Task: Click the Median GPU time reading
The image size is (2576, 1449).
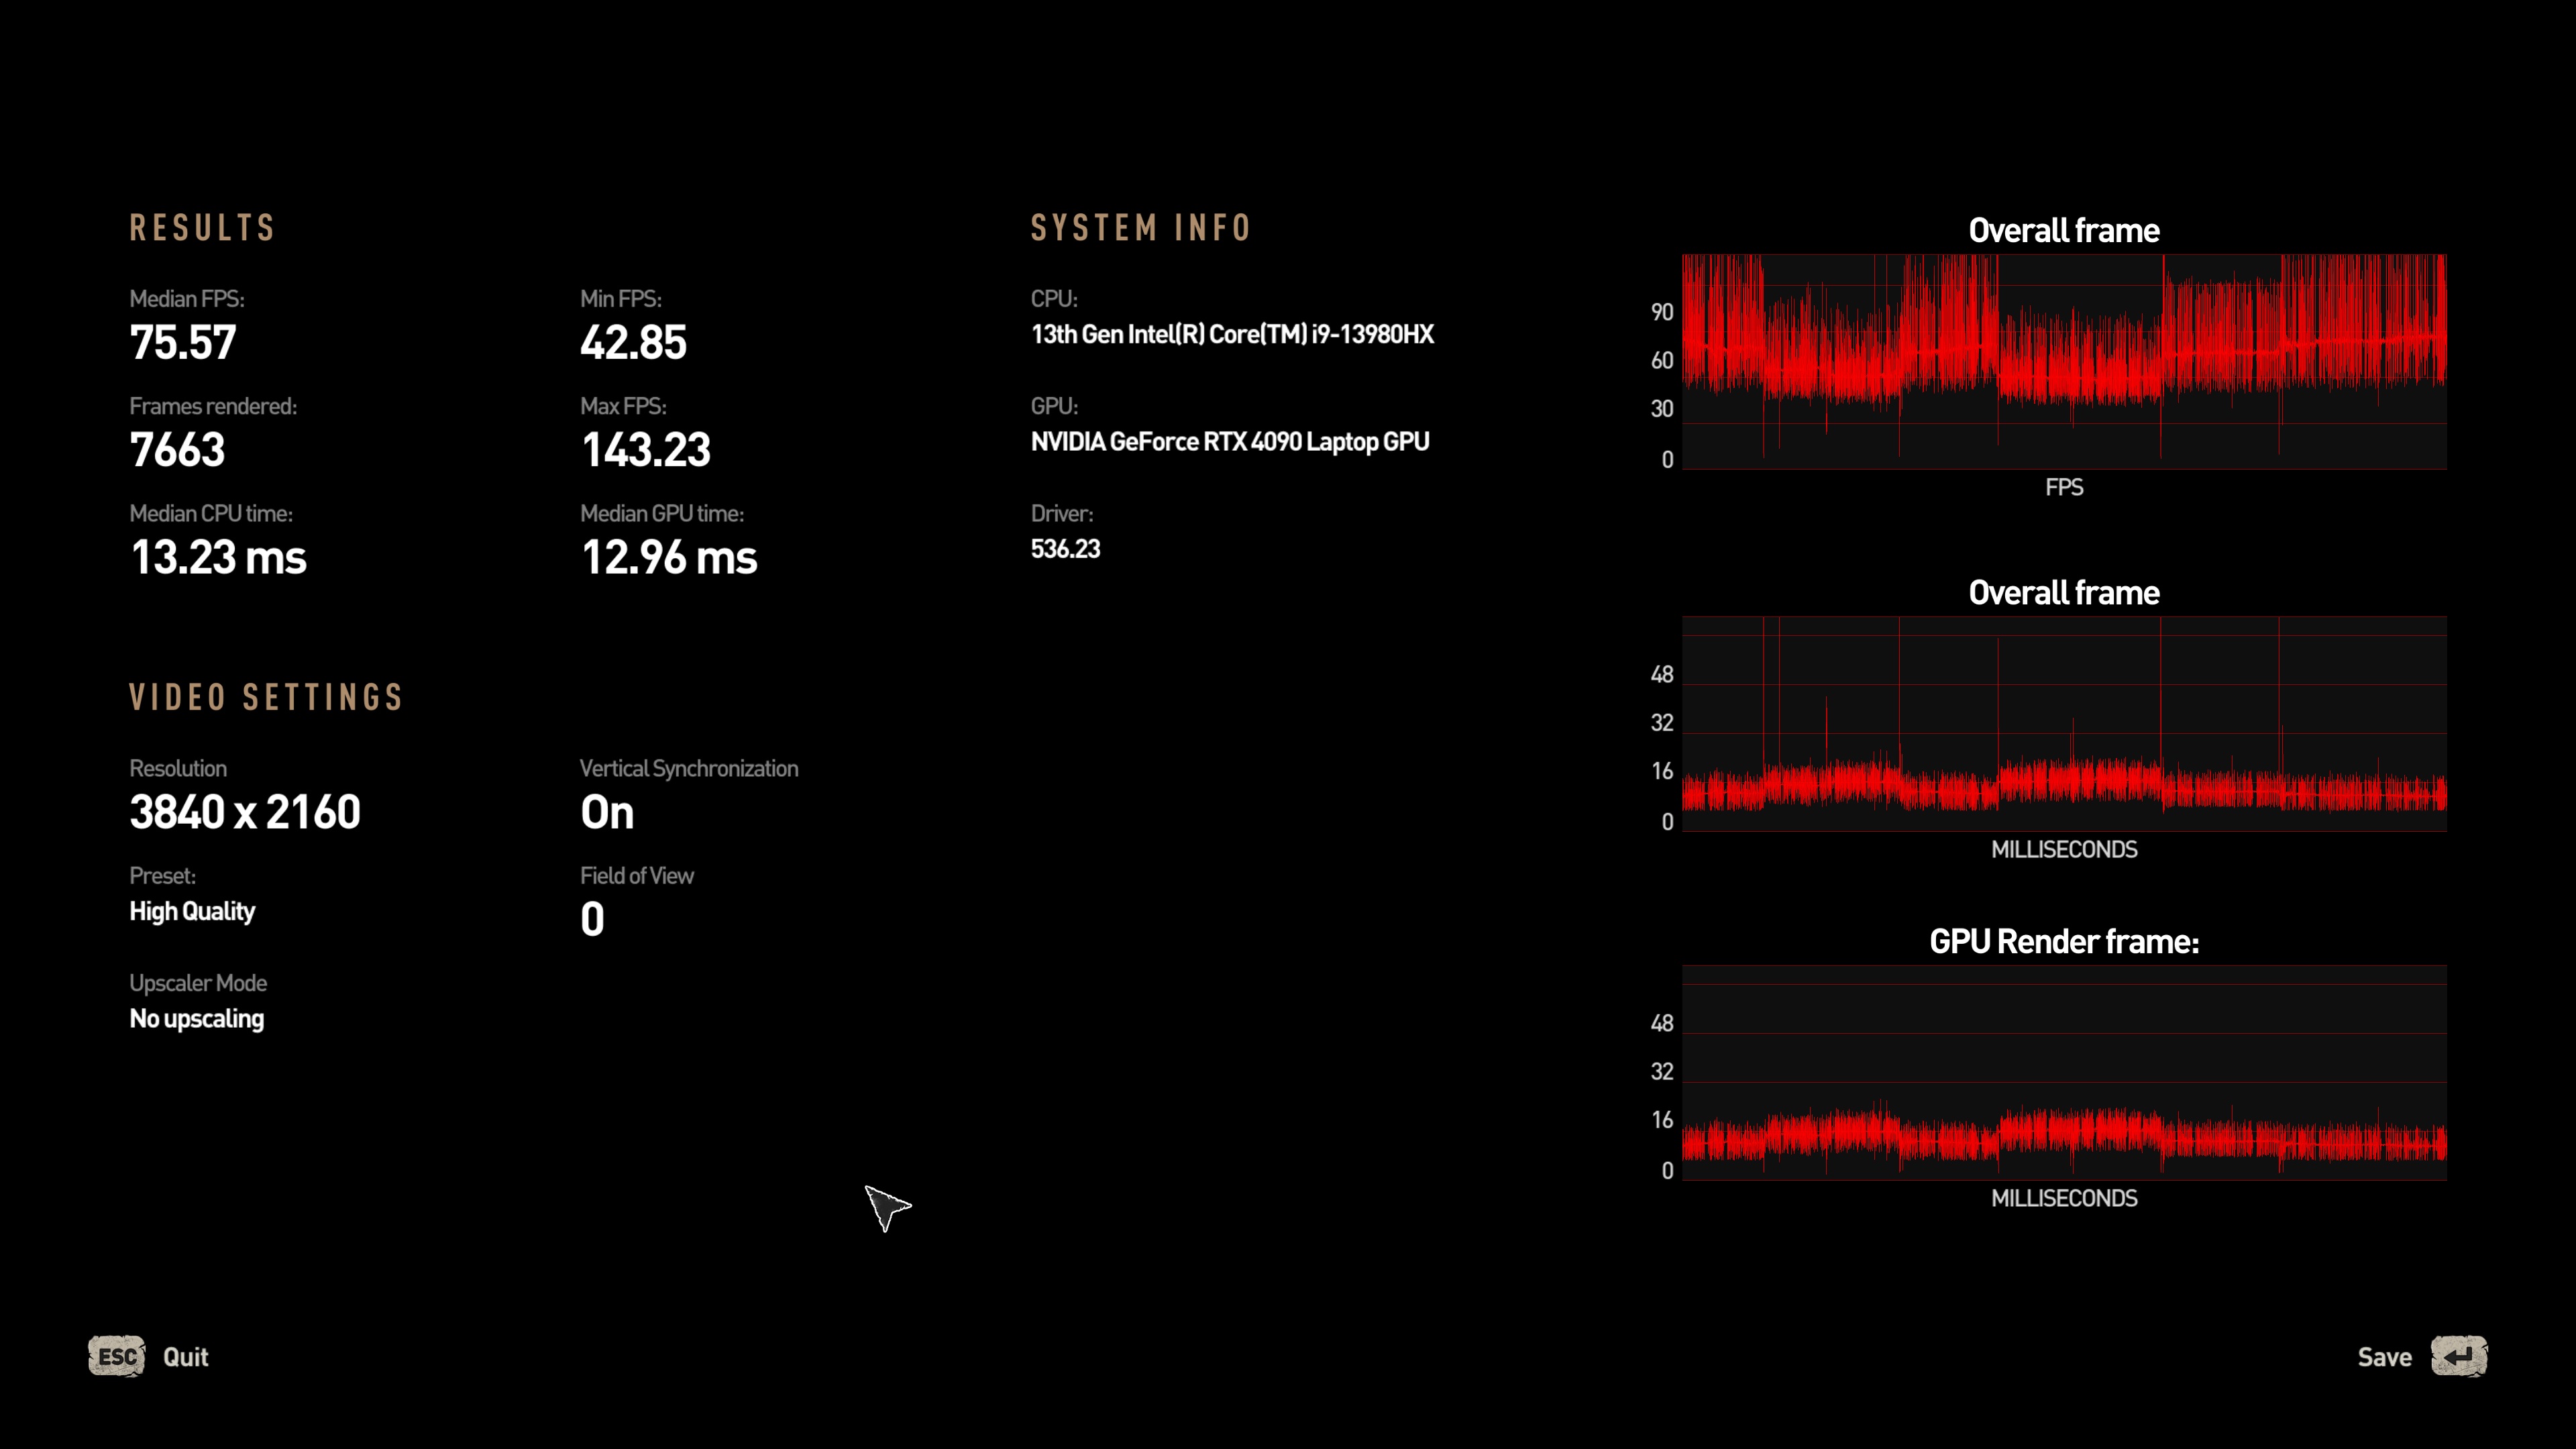Action: coord(669,557)
